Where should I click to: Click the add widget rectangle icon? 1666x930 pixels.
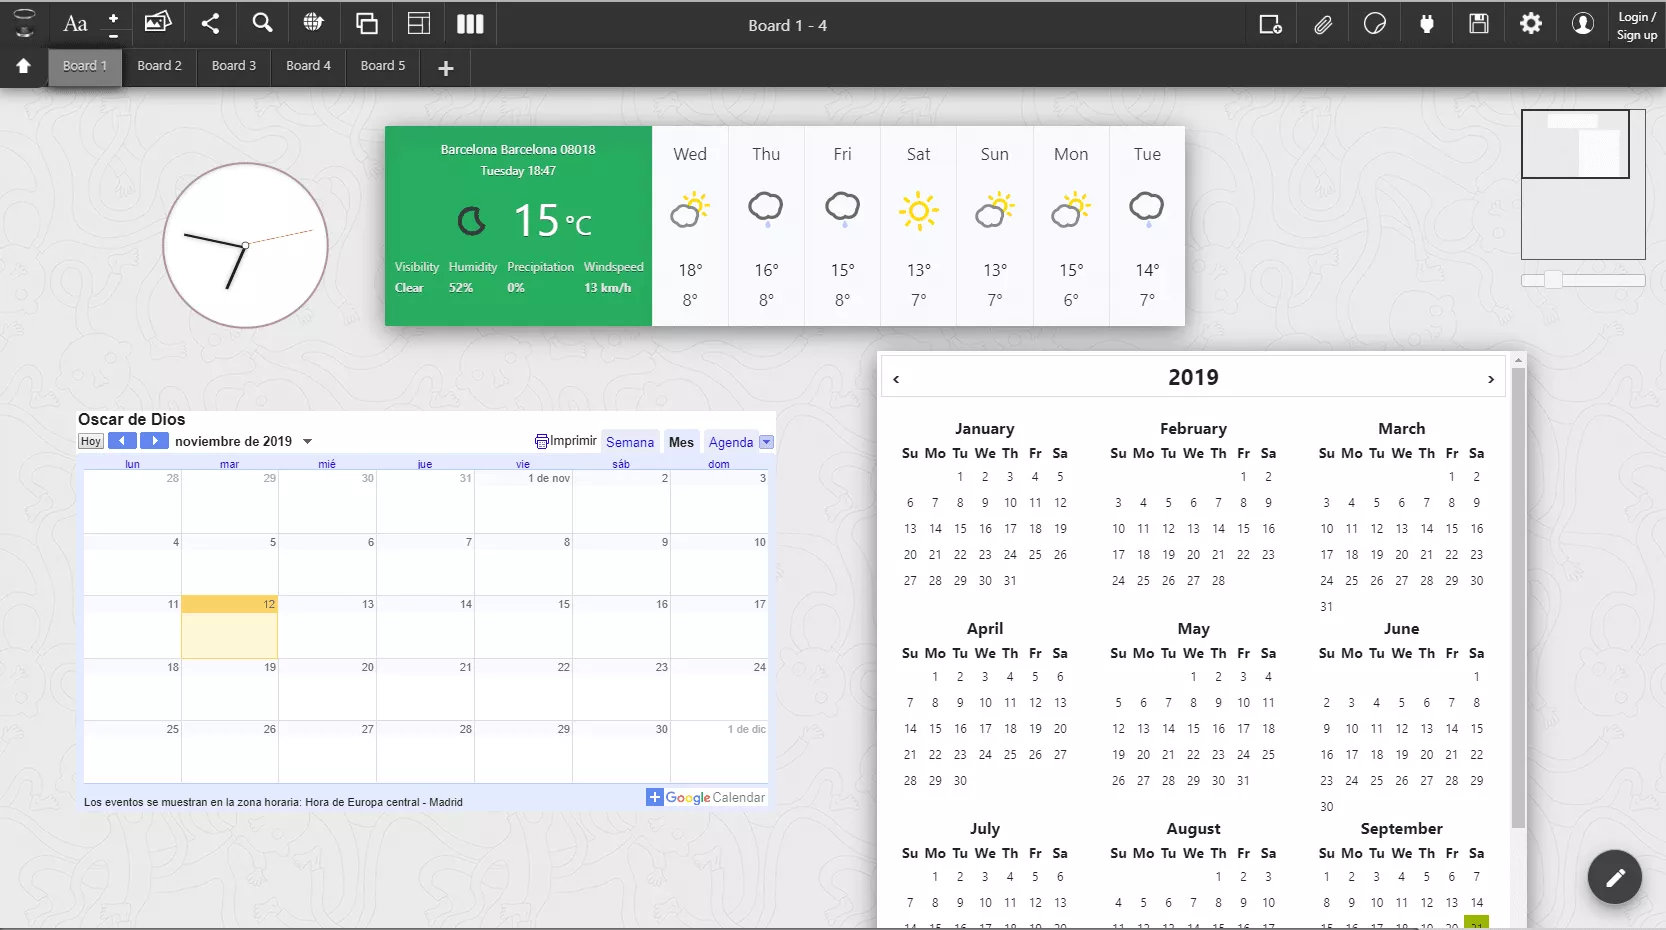click(1270, 24)
